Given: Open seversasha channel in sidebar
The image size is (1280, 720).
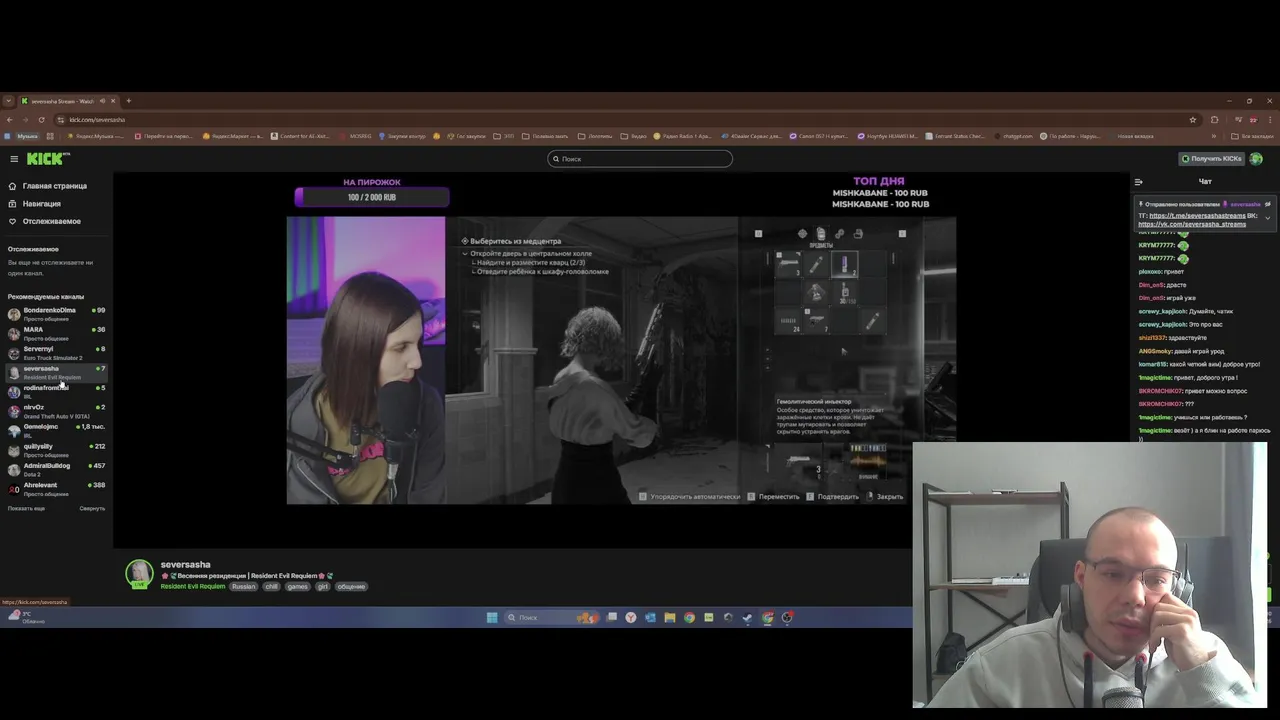Looking at the screenshot, I should coord(56,372).
